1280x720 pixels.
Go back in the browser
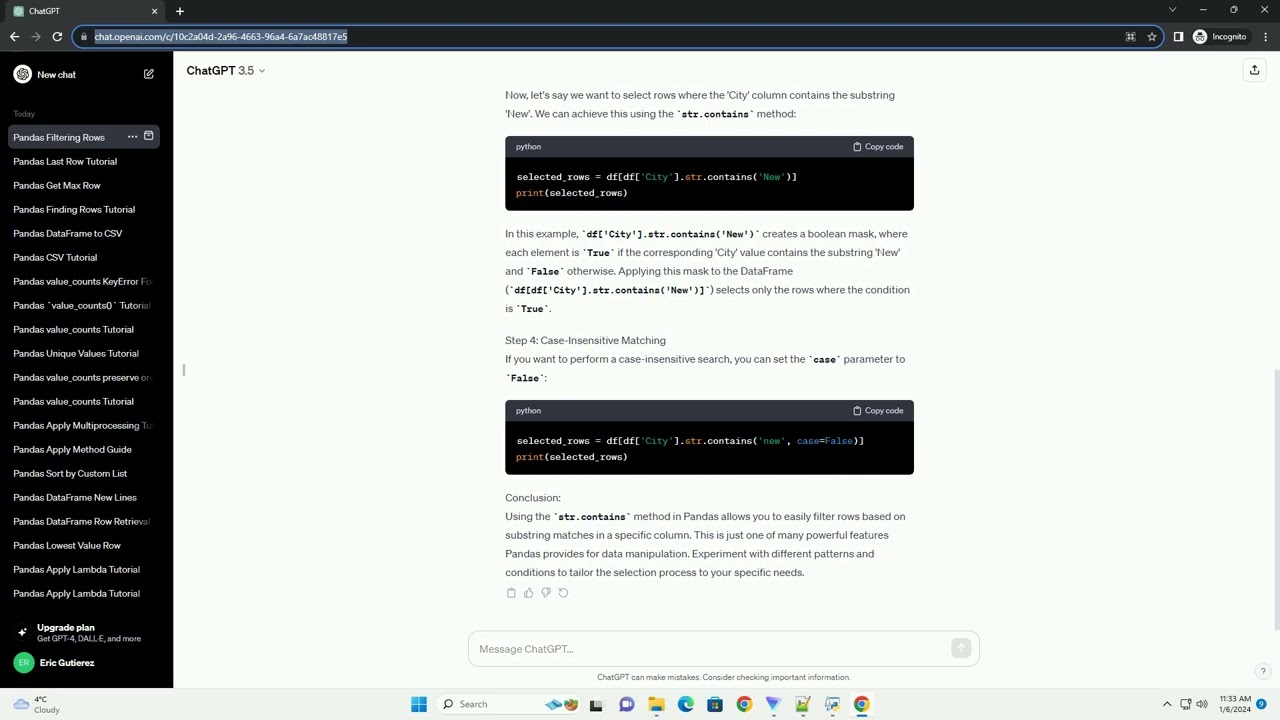[14, 37]
